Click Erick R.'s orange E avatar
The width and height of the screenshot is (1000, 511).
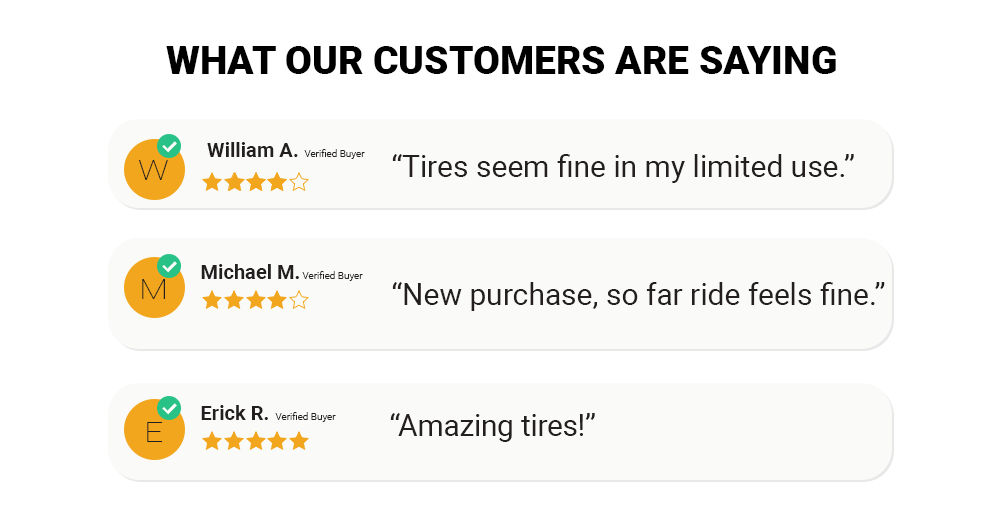tap(153, 431)
